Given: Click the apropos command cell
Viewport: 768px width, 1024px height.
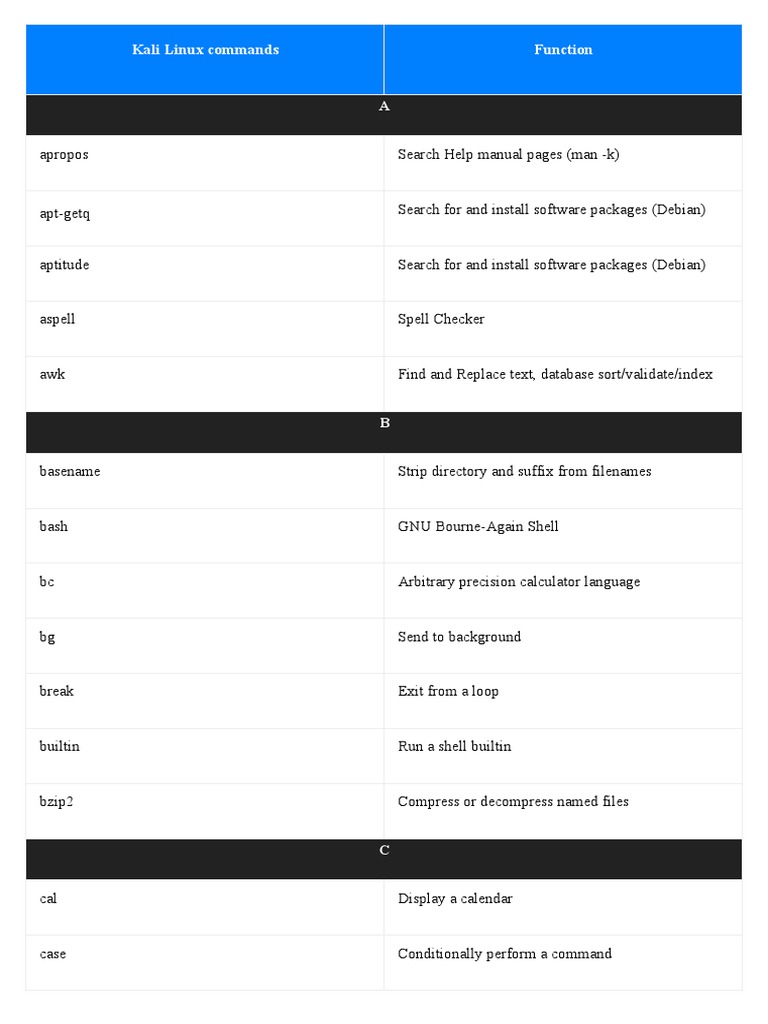Looking at the screenshot, I should [x=205, y=163].
